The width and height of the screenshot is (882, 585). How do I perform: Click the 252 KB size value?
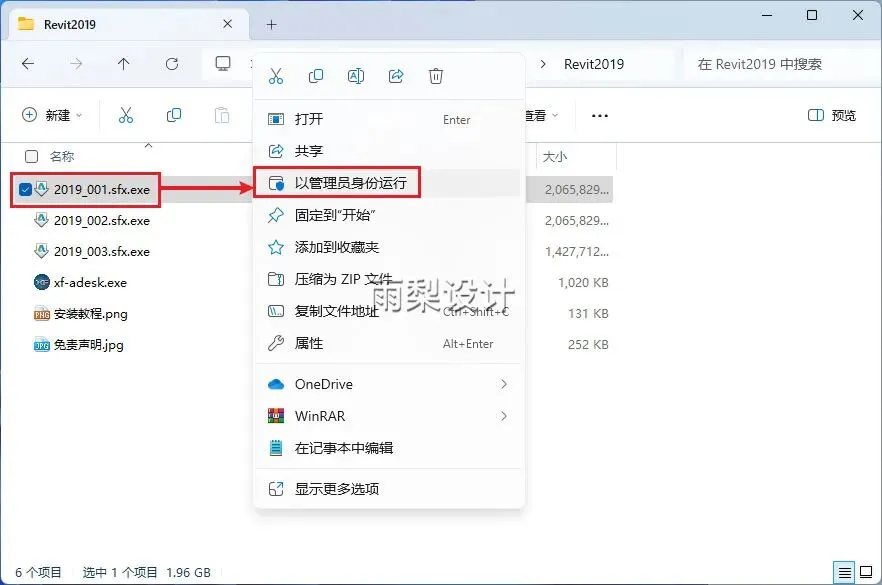pos(588,344)
